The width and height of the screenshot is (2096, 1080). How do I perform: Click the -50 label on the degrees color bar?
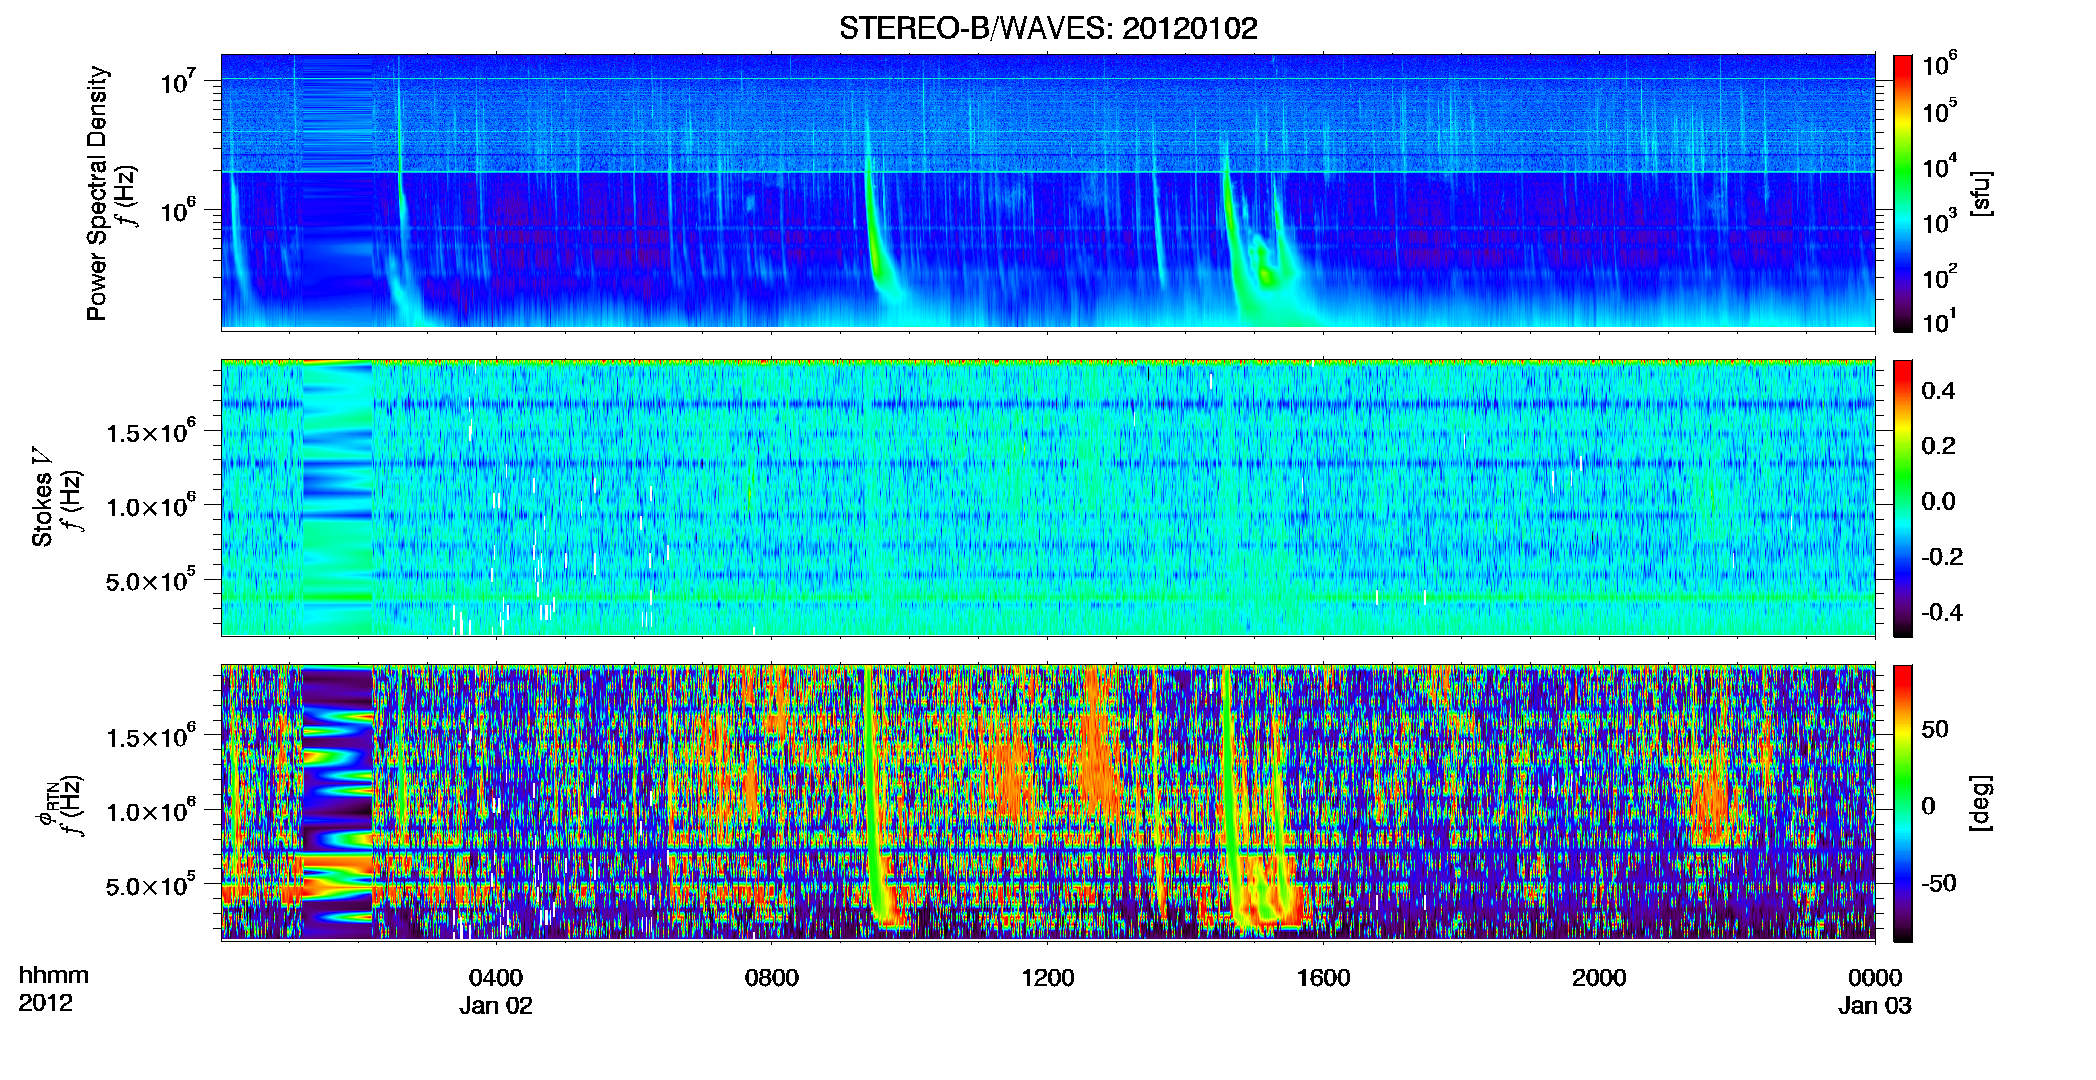1939,883
